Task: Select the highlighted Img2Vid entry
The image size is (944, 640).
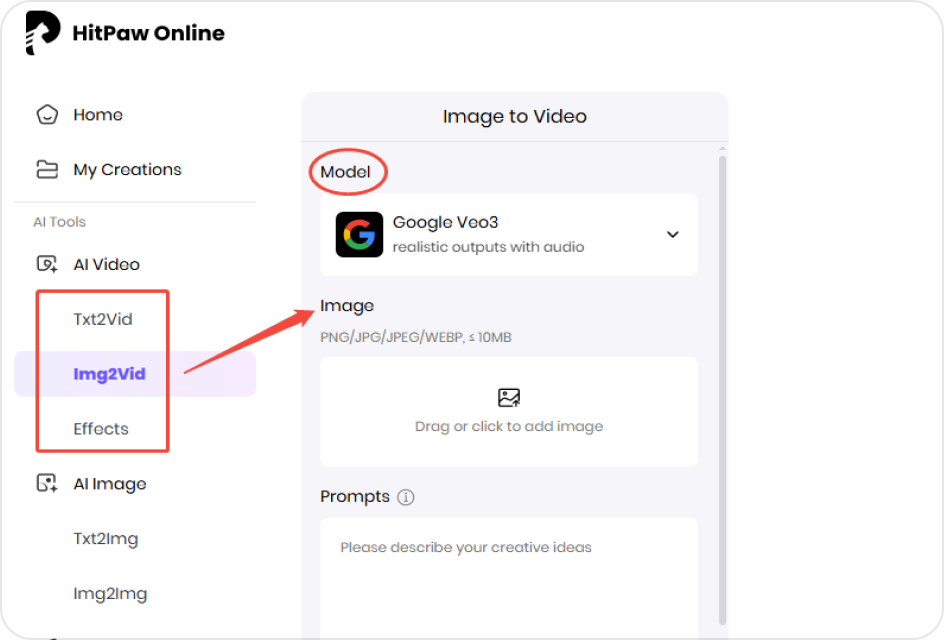Action: pyautogui.click(x=109, y=373)
